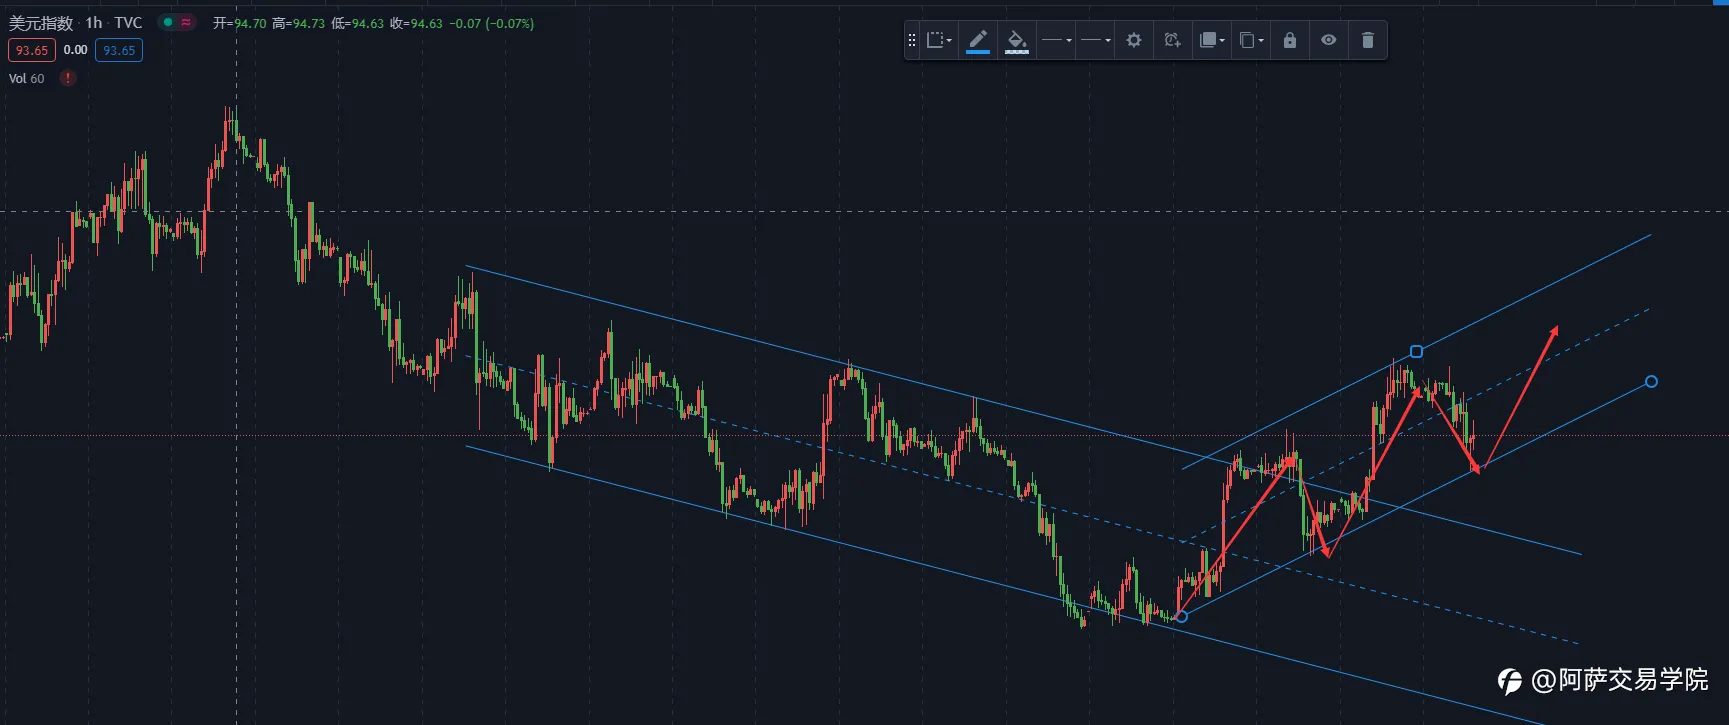
Task: Select the channel handle at the lower line's right end
Action: (1651, 381)
